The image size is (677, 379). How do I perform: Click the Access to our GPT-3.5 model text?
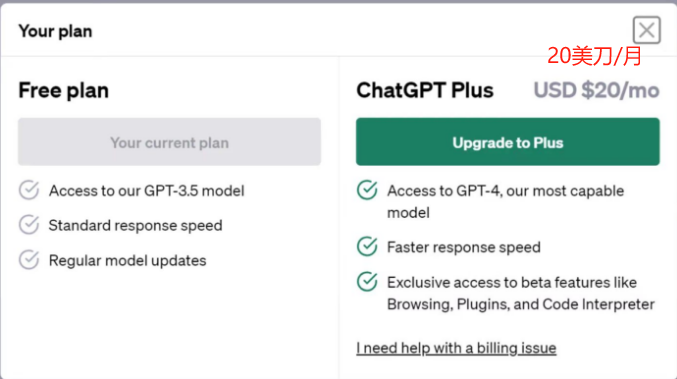point(146,190)
